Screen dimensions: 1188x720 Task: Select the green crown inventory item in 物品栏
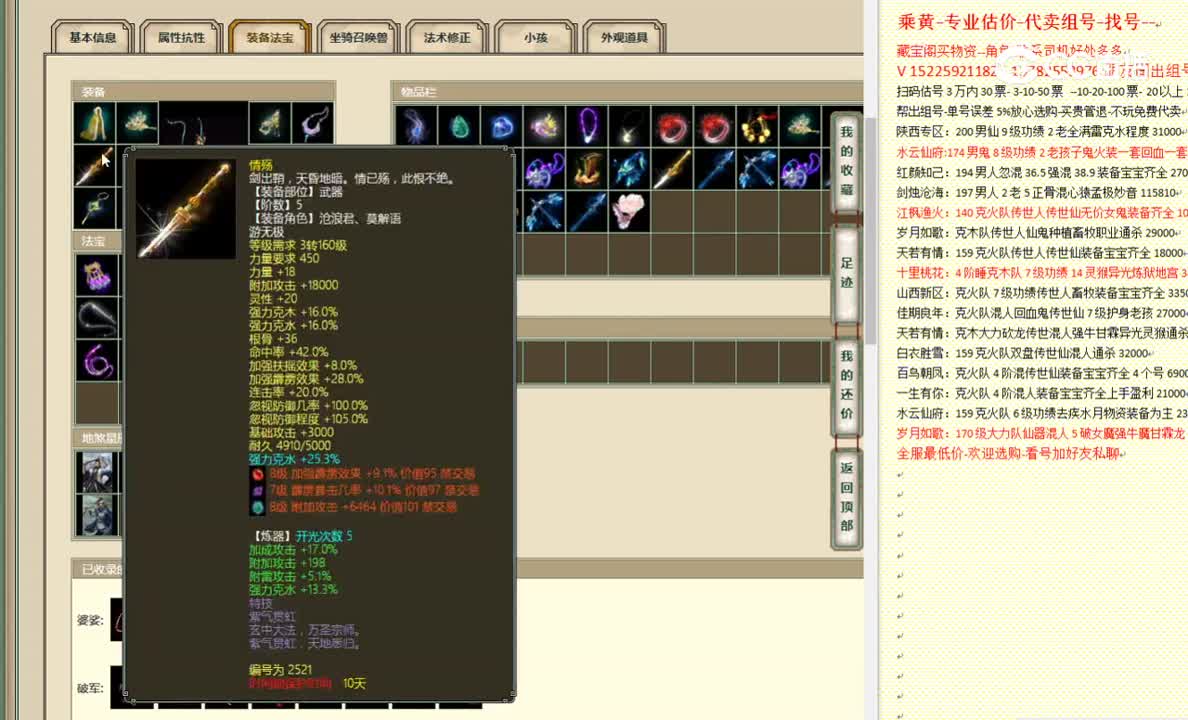point(799,125)
